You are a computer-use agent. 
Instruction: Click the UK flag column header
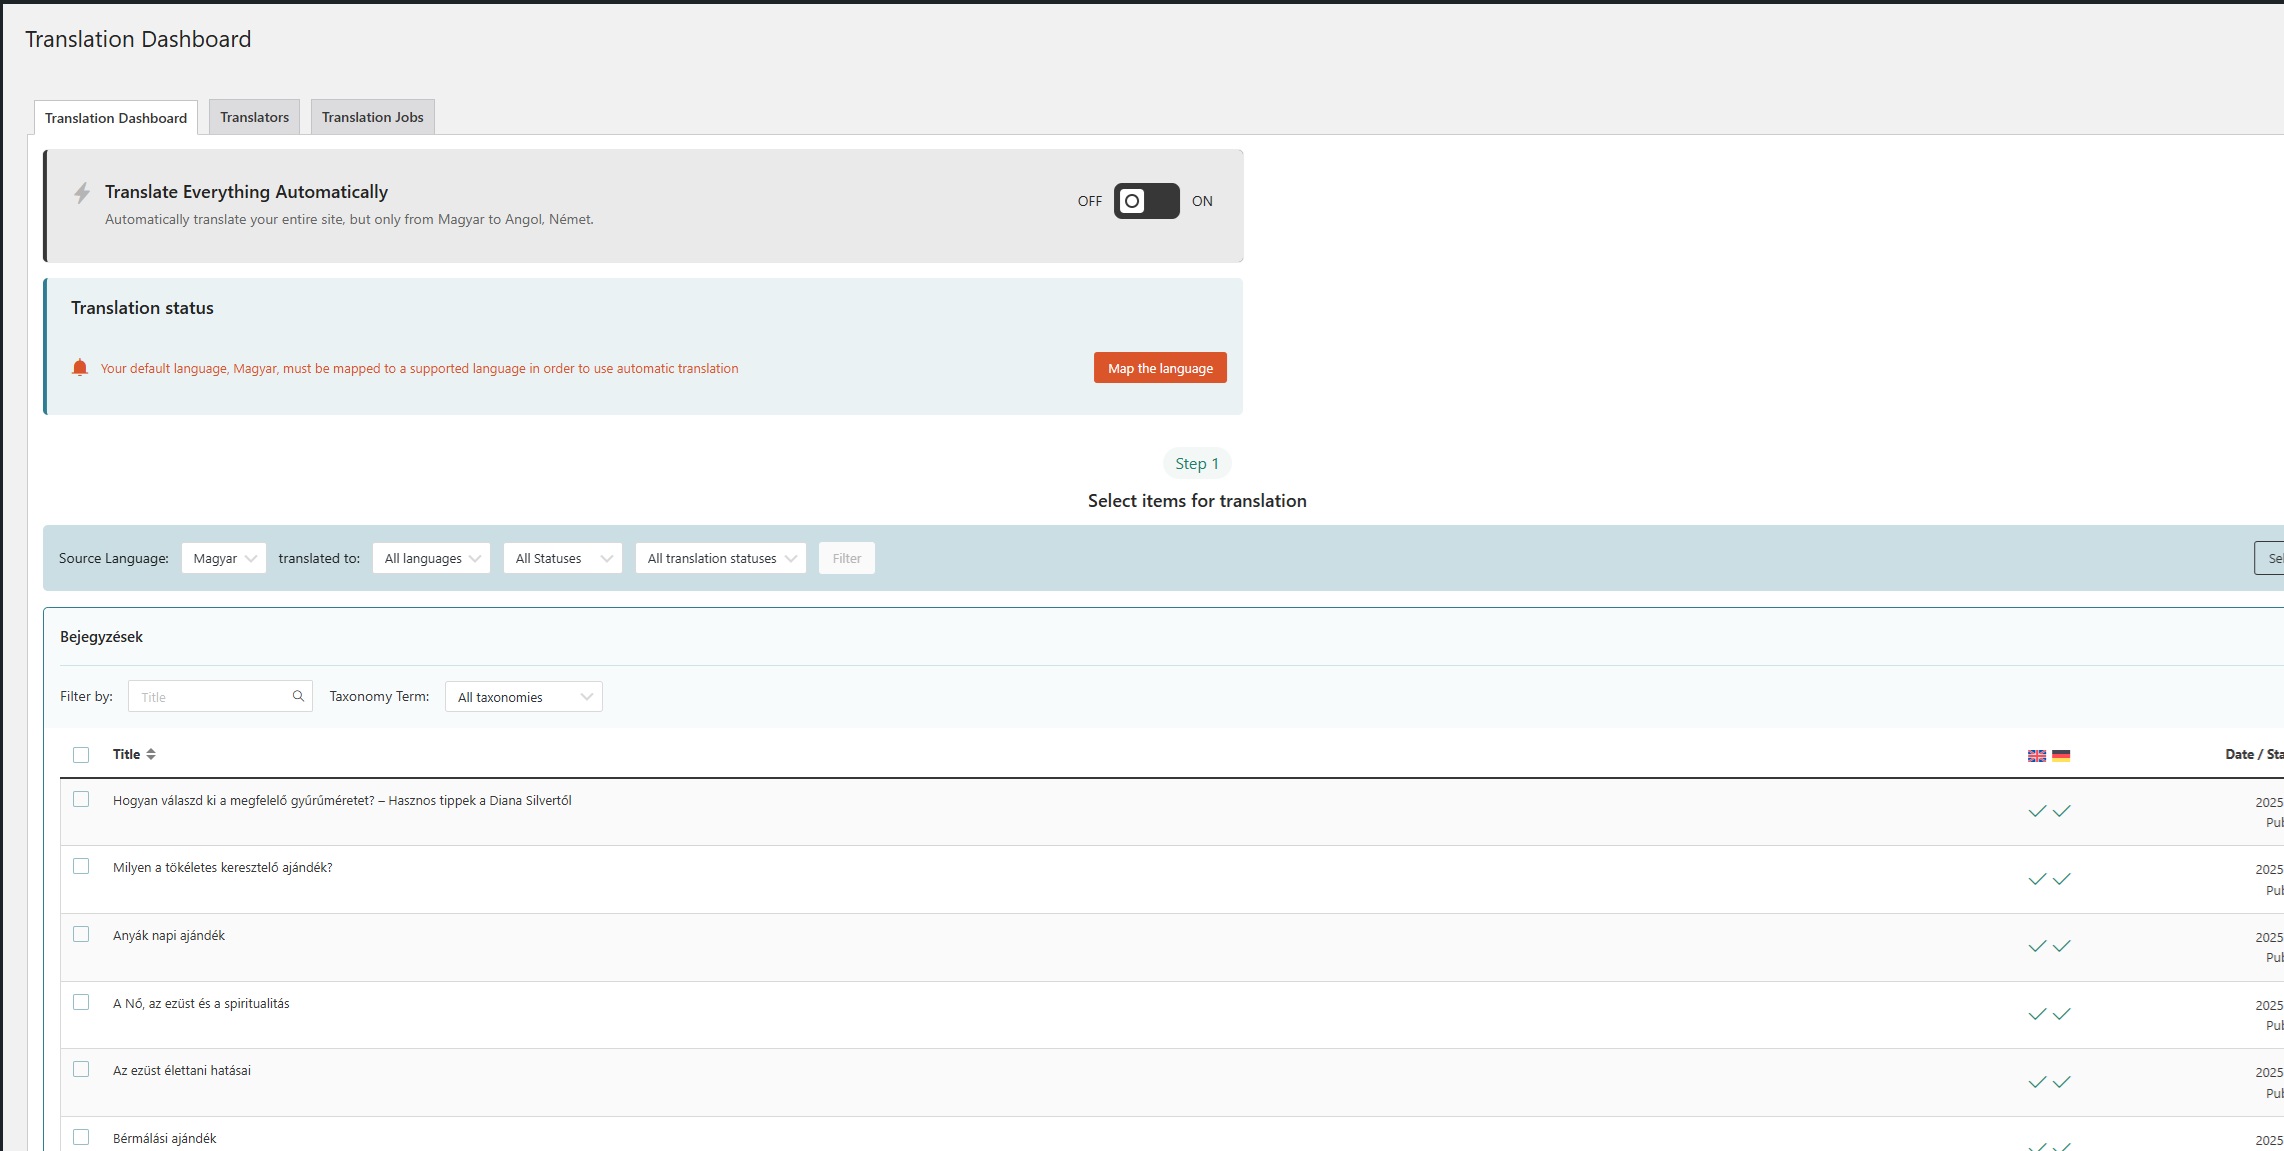click(2036, 756)
